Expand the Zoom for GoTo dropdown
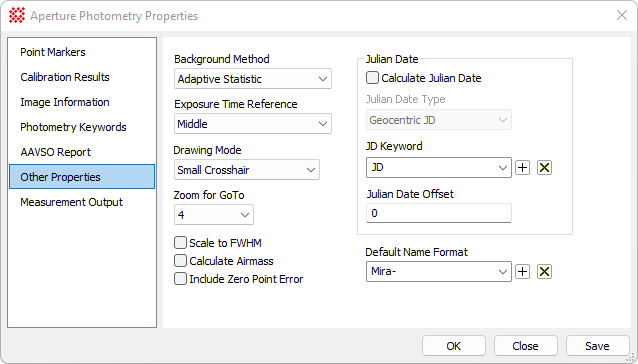The image size is (638, 364). (x=214, y=215)
